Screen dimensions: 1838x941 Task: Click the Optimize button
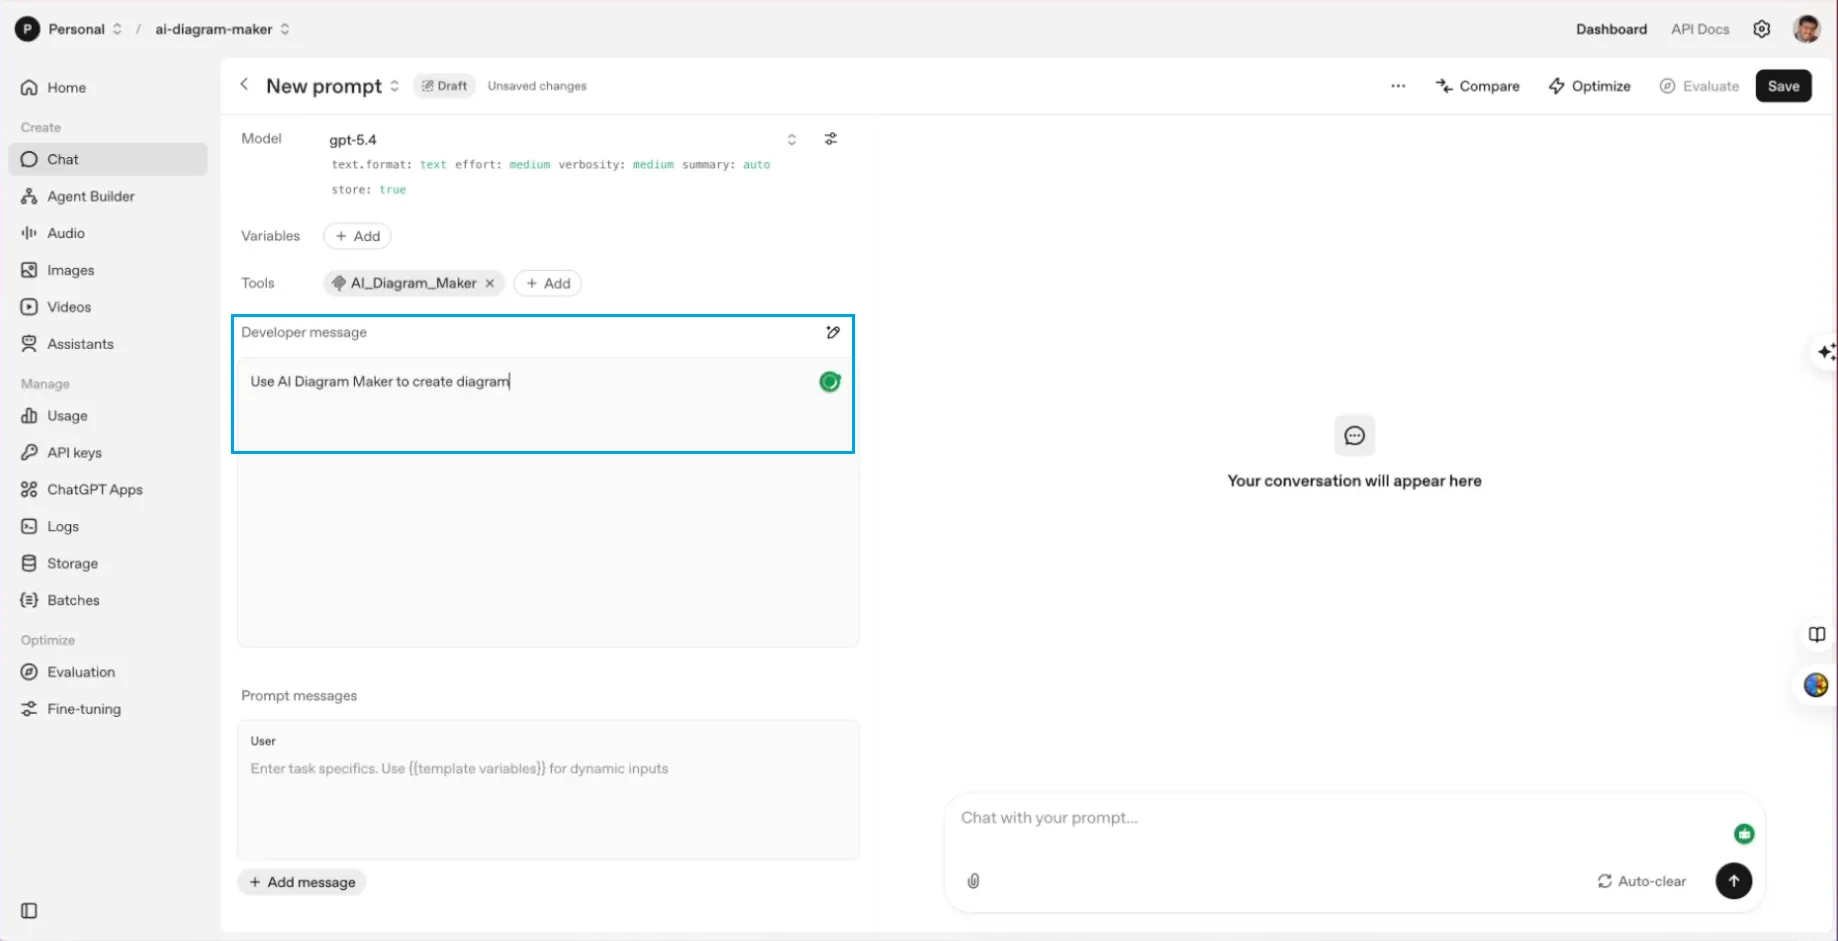click(1589, 86)
